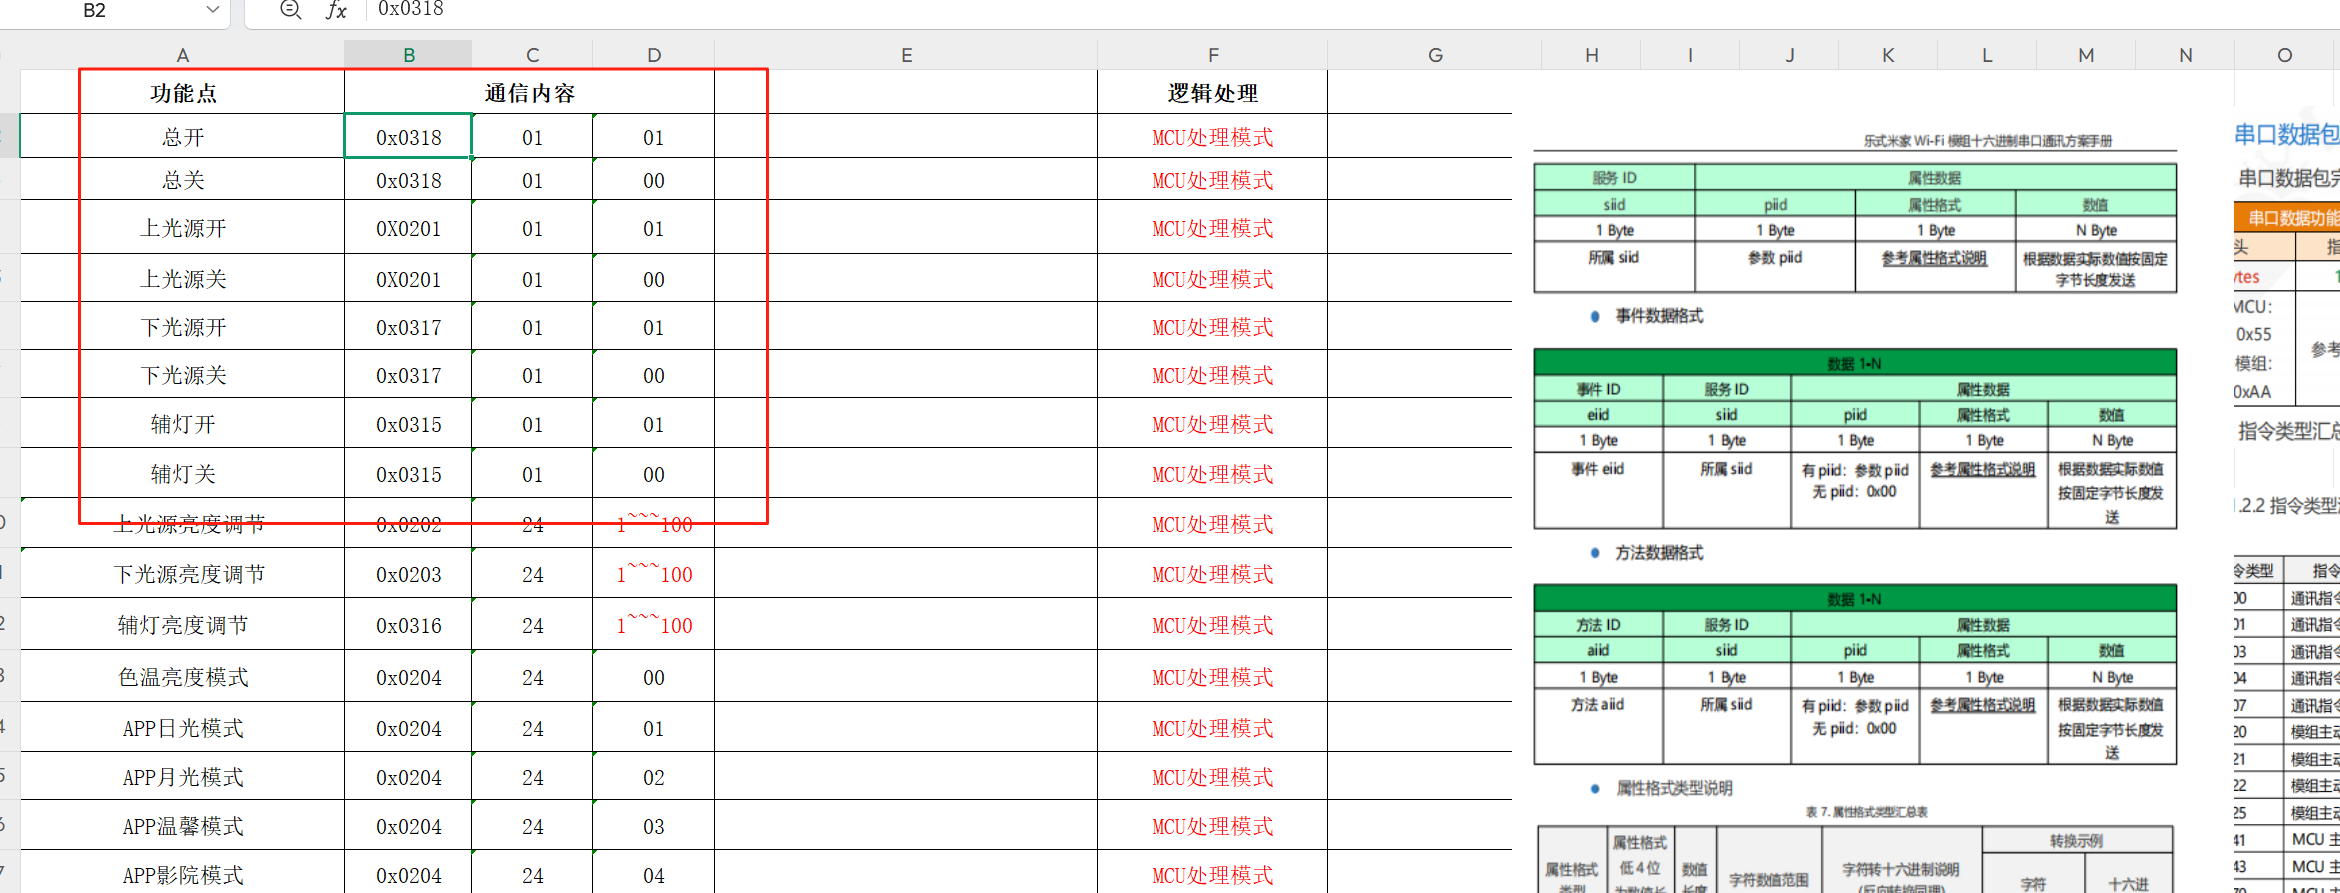
Task: Select the 总开 cell
Action: [x=182, y=137]
